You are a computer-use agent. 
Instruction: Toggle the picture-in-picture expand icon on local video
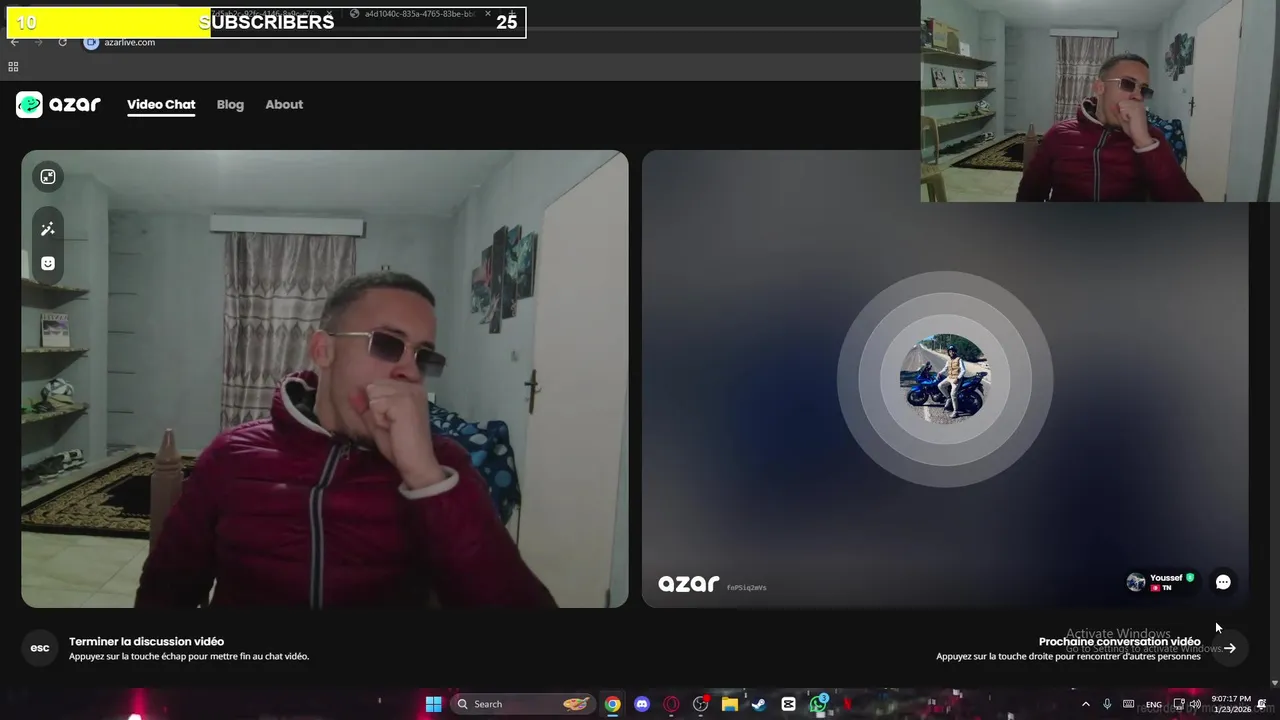pos(48,177)
